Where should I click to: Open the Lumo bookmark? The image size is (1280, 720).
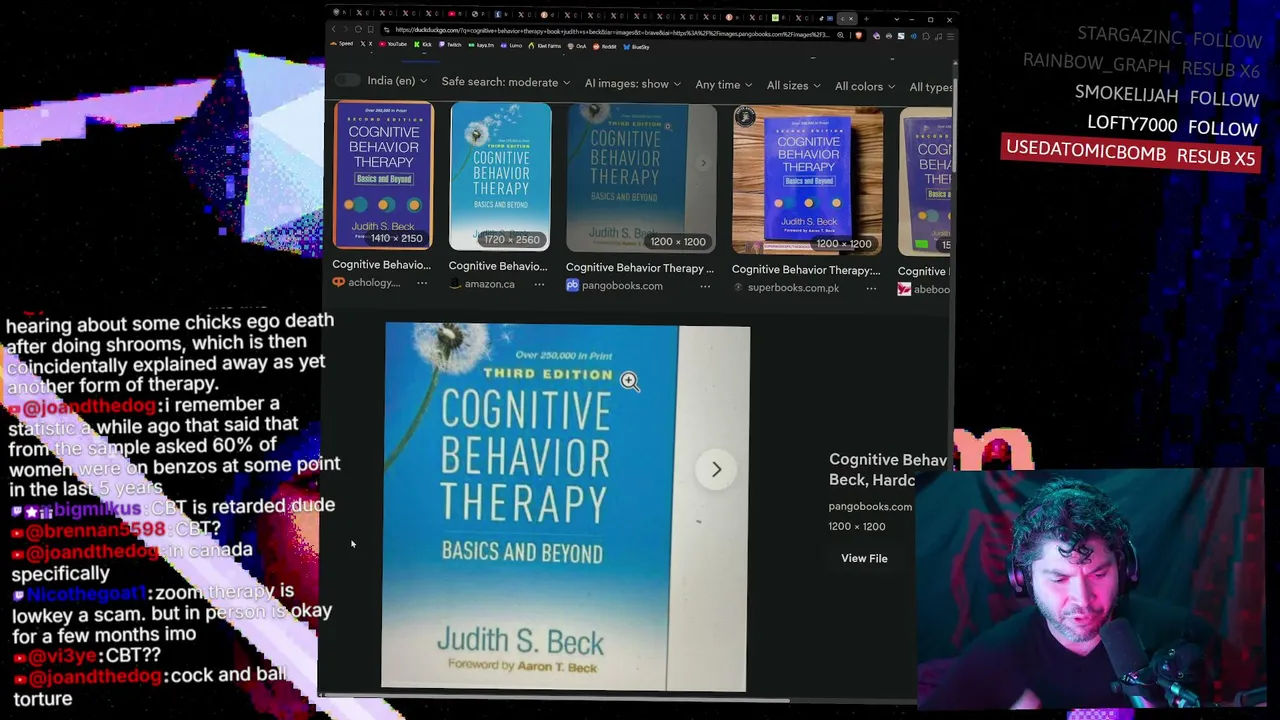pos(513,46)
